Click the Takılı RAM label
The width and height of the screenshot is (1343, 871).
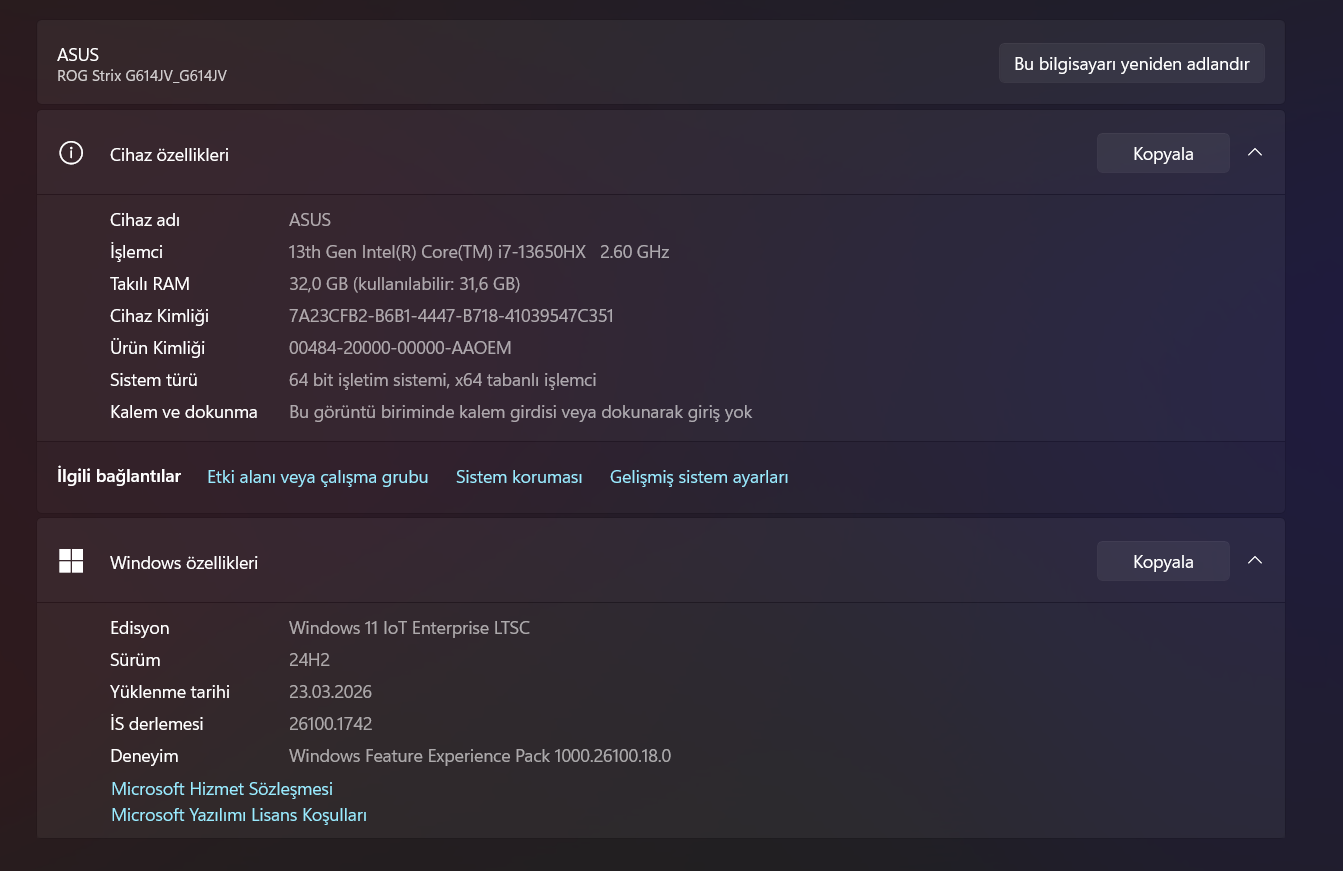click(x=150, y=284)
